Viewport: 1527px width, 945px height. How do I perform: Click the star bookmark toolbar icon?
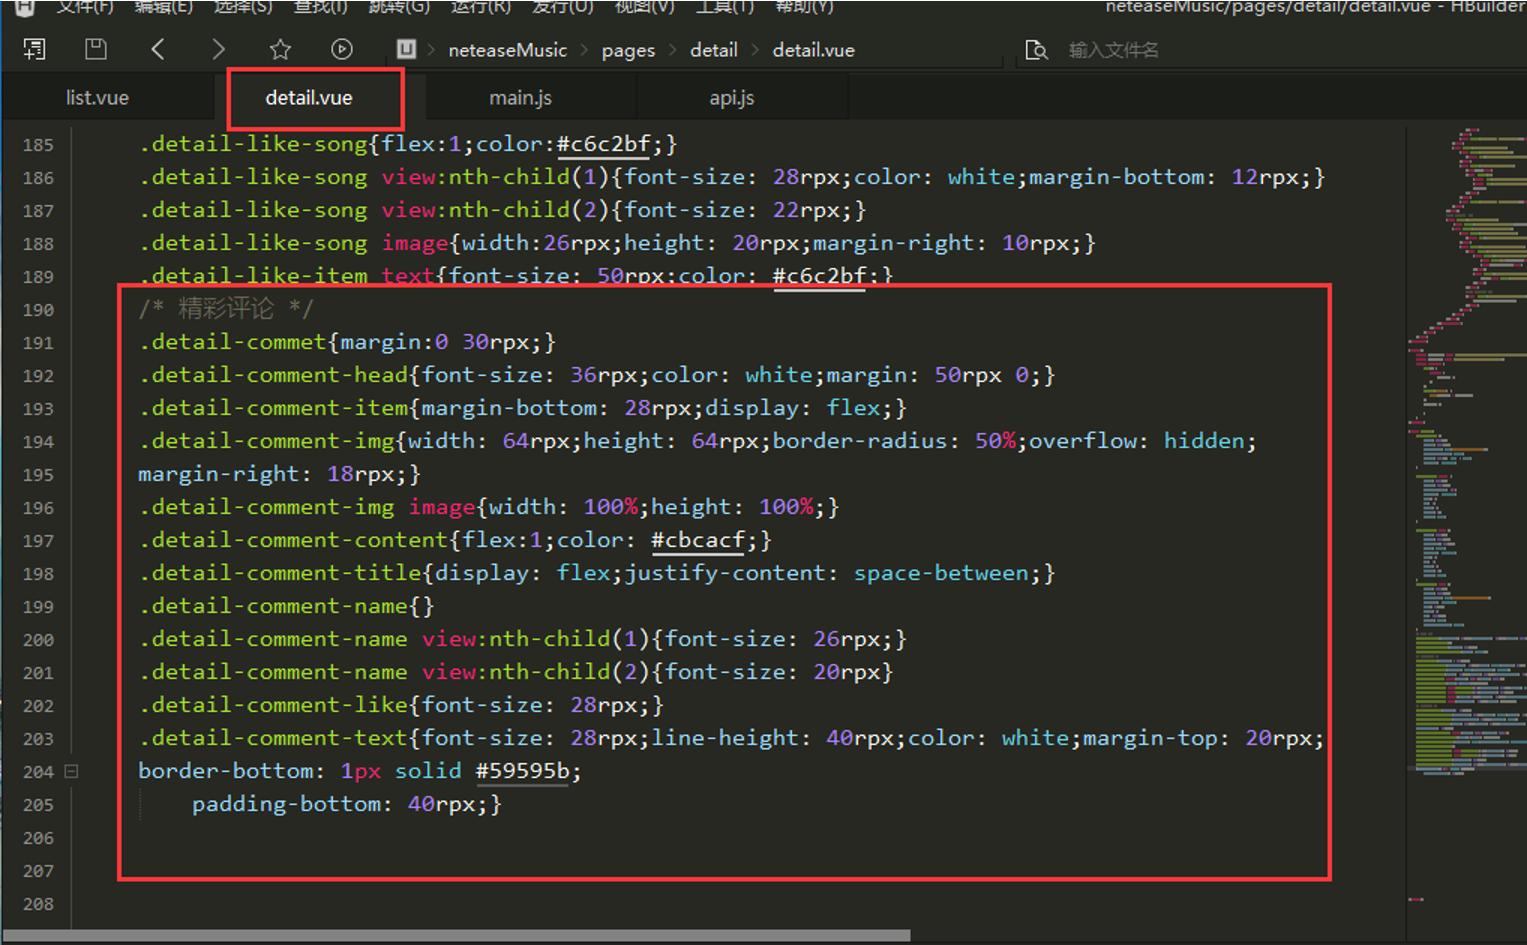pos(280,49)
